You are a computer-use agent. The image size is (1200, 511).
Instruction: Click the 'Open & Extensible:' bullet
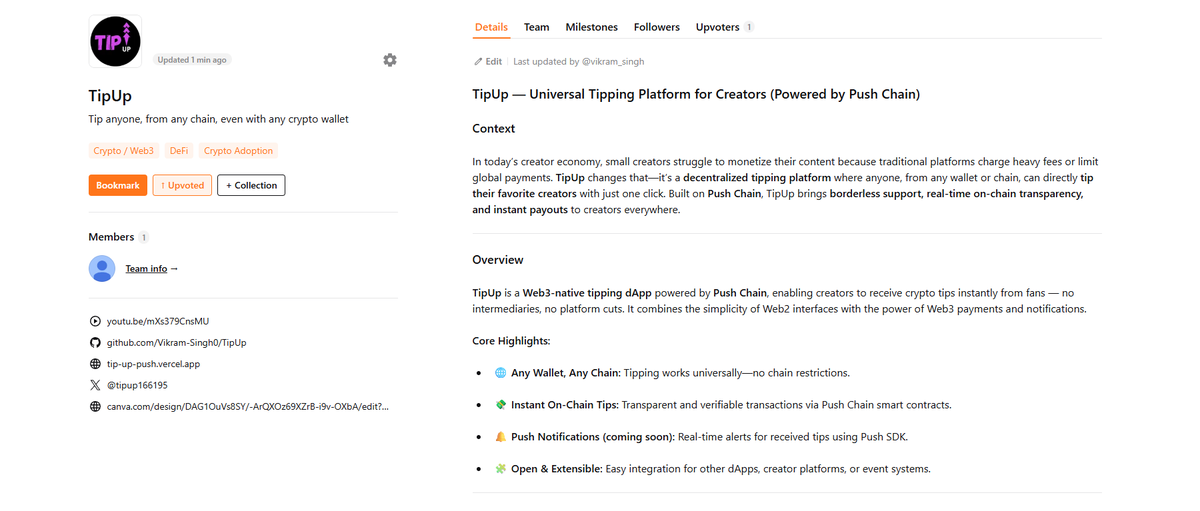557,469
